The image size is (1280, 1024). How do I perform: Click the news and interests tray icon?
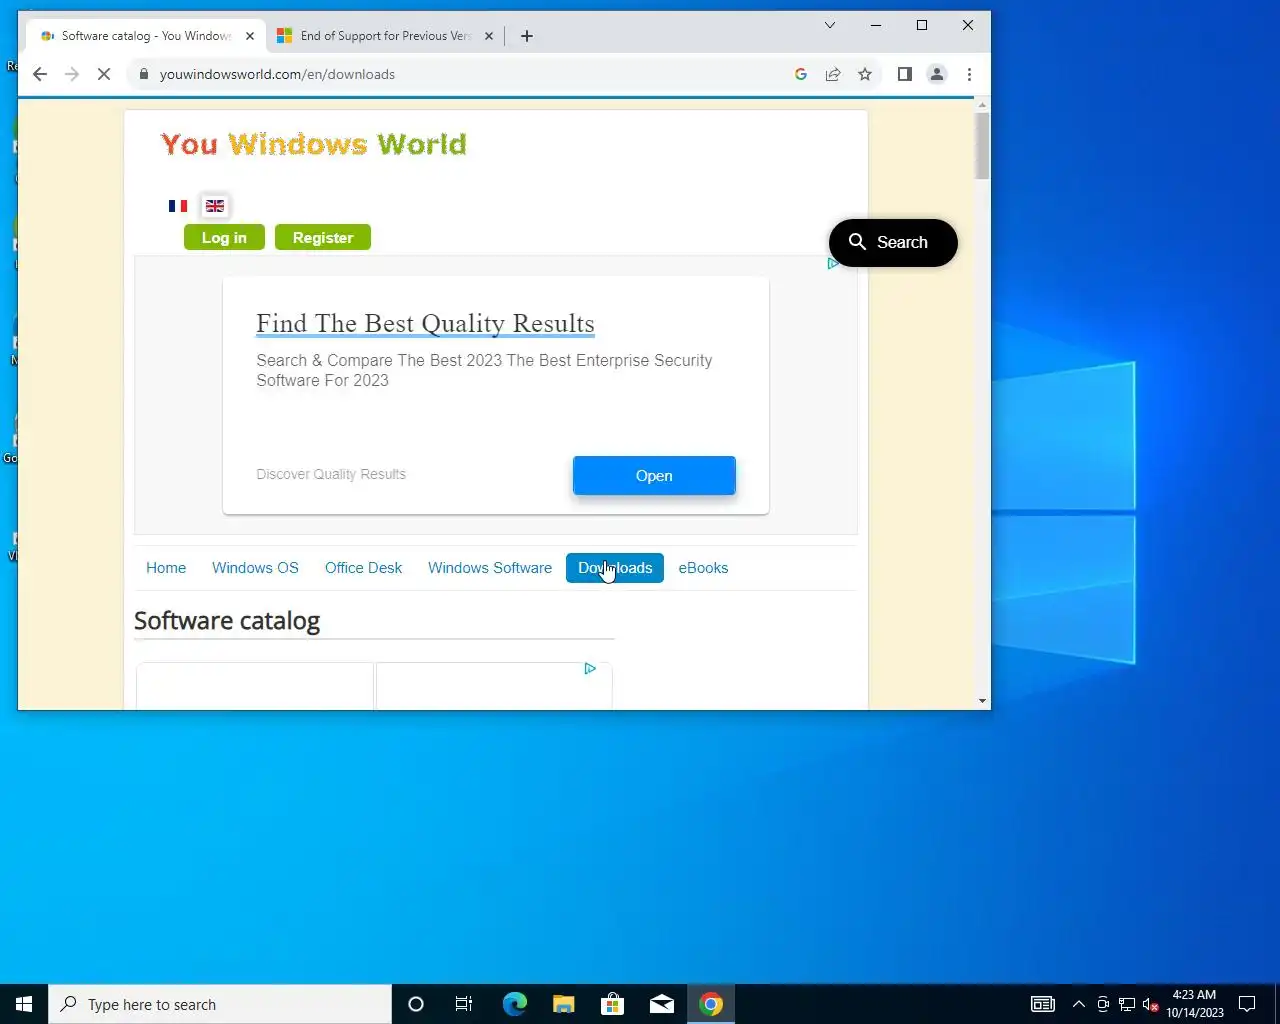[1043, 1004]
